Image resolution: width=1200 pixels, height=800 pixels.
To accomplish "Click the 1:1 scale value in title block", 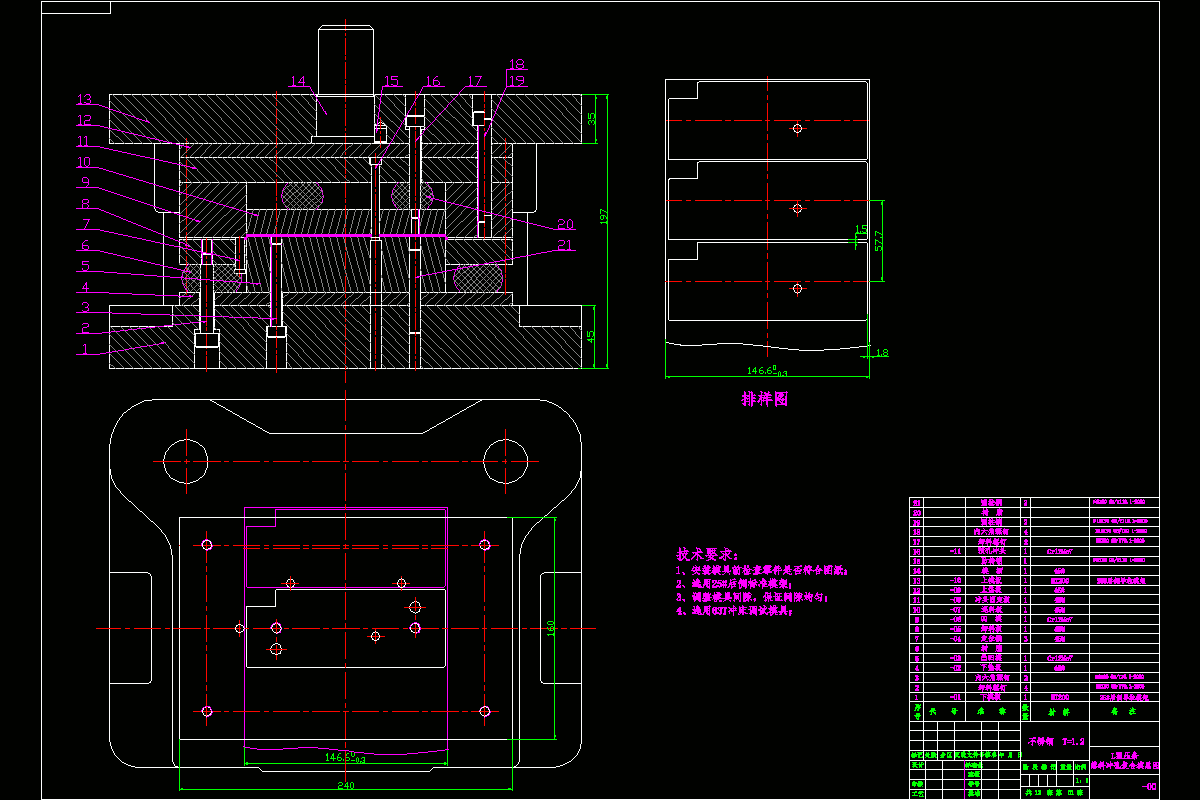I will [1082, 780].
